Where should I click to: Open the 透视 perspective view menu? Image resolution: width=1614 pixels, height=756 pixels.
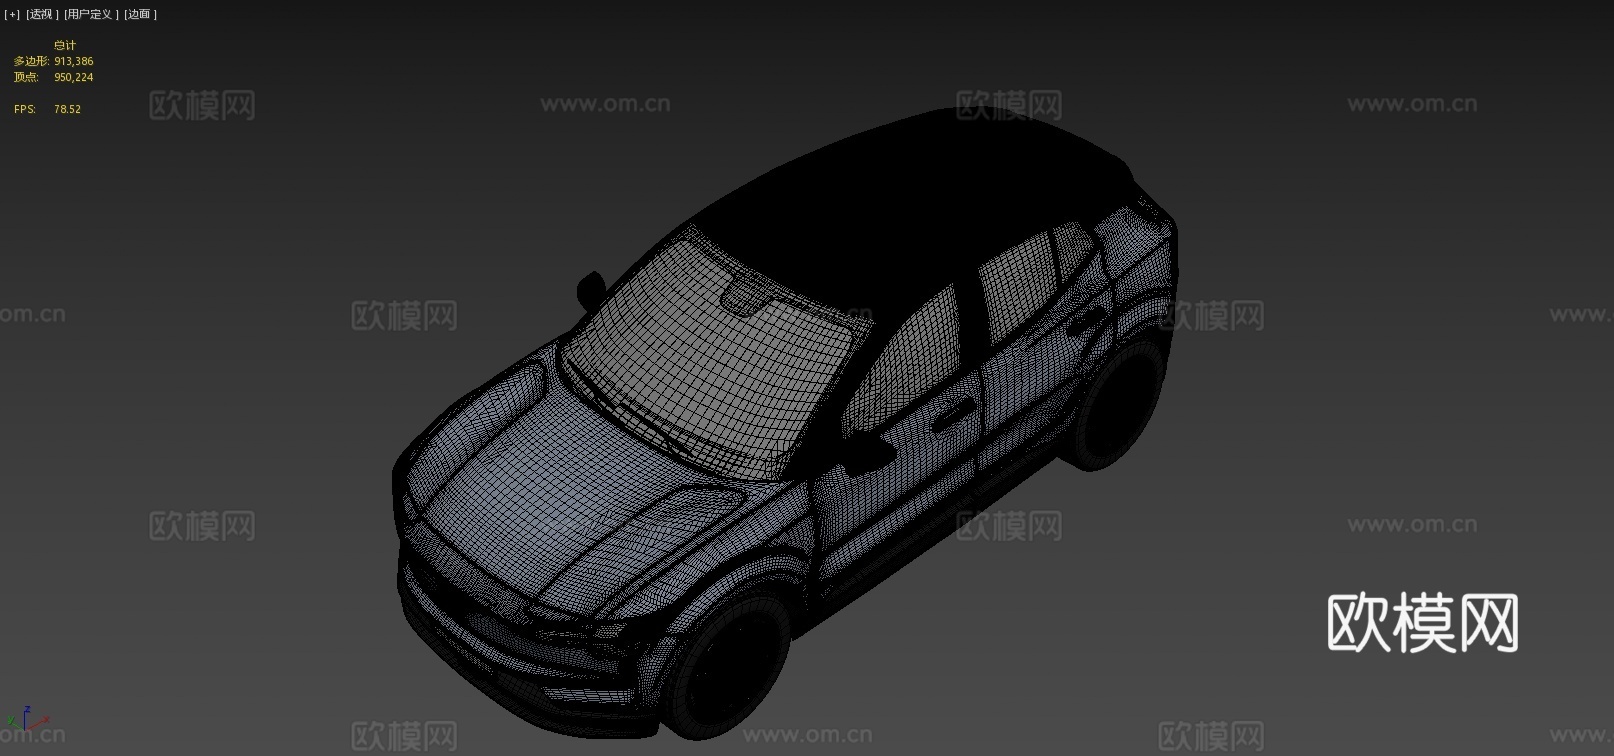[42, 14]
